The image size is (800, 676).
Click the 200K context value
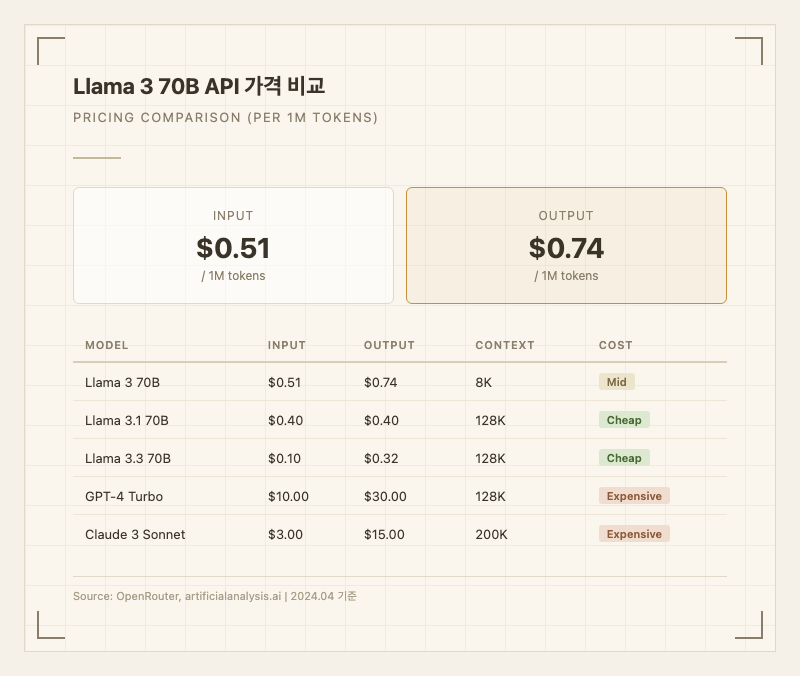click(x=491, y=534)
